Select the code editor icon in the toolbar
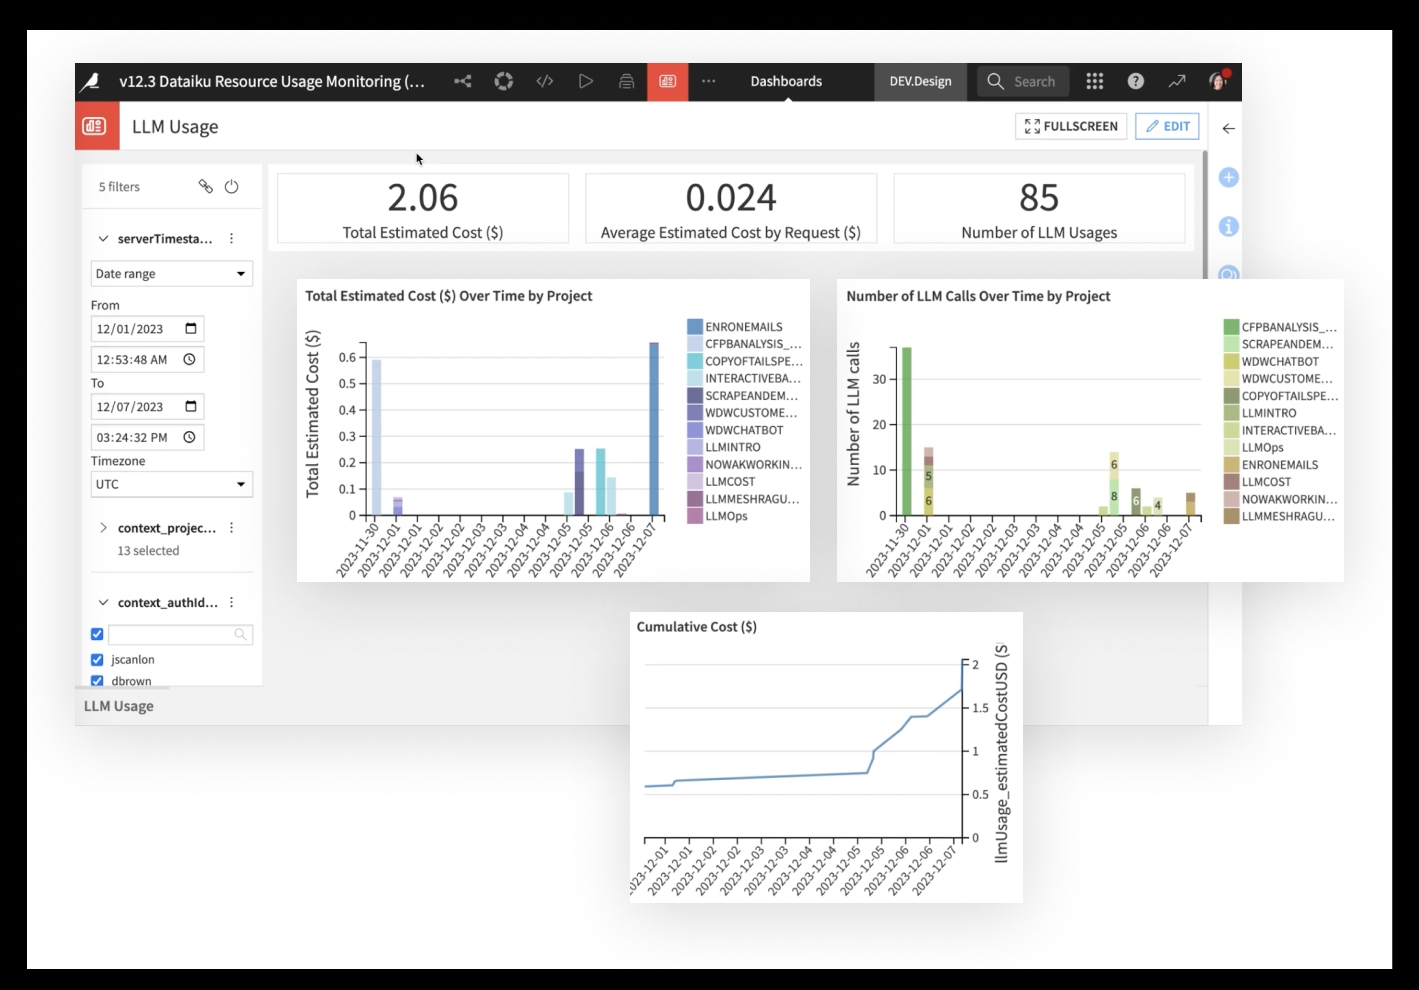 546,81
